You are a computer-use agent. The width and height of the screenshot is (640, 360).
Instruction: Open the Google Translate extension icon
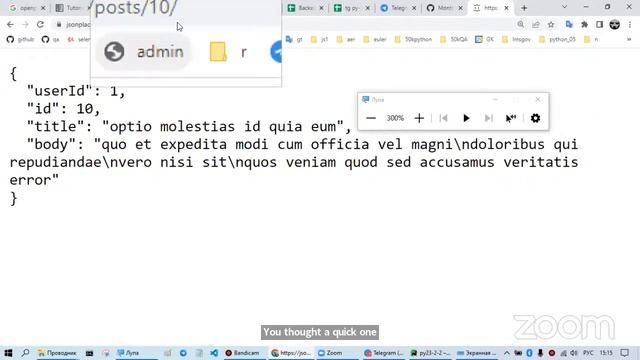pos(569,24)
